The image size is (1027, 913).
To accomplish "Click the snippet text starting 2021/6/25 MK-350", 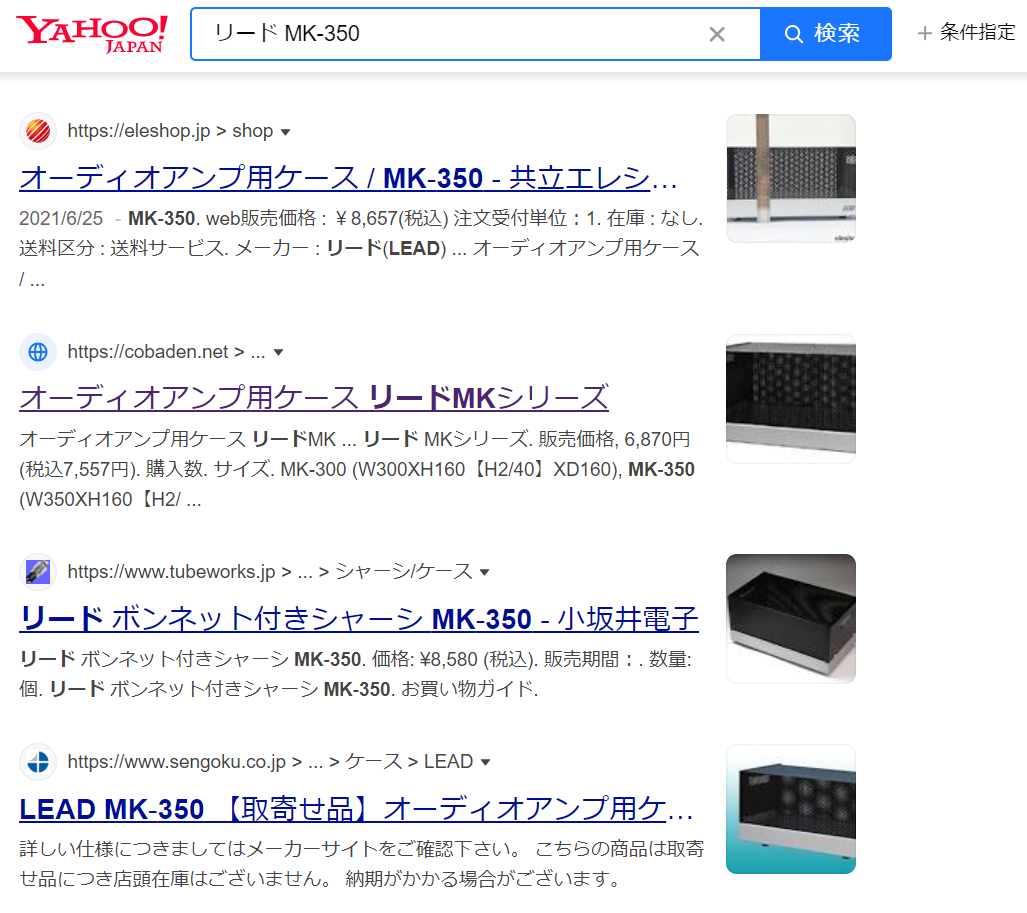I will click(361, 248).
